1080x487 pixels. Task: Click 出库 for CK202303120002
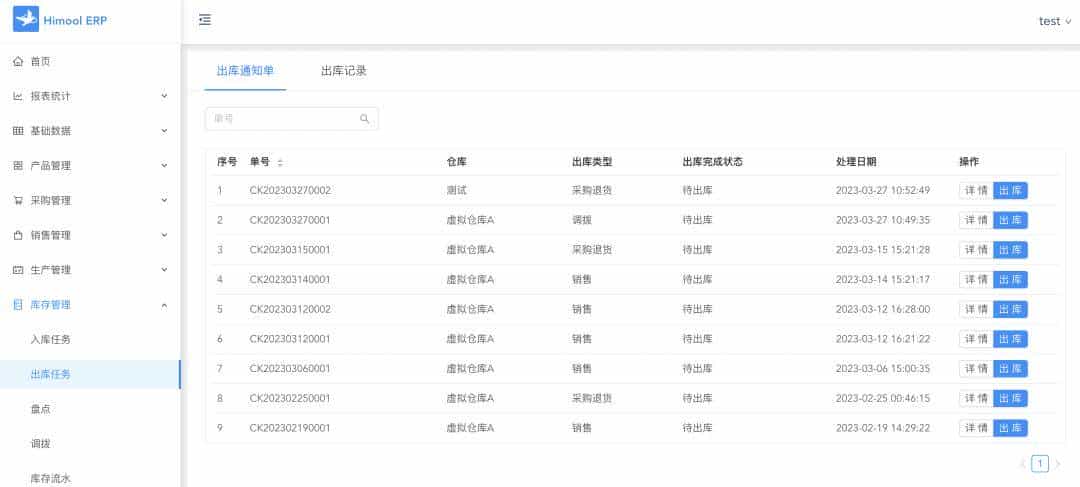point(1010,309)
